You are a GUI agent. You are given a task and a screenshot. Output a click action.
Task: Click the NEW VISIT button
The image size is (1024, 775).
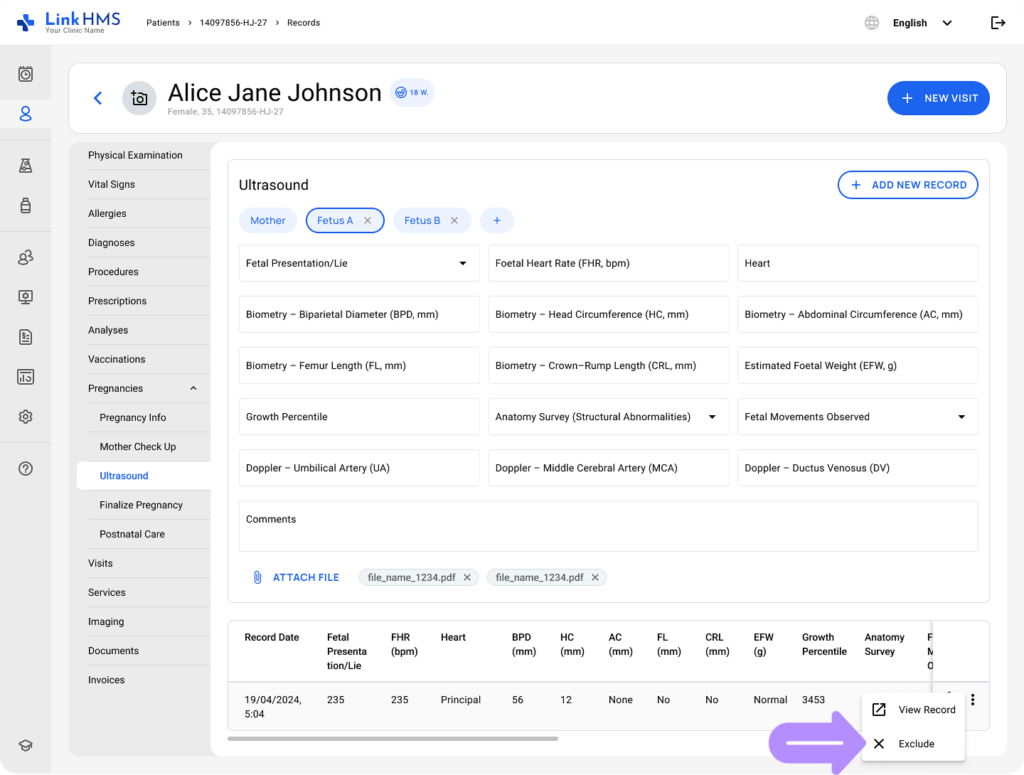point(938,98)
